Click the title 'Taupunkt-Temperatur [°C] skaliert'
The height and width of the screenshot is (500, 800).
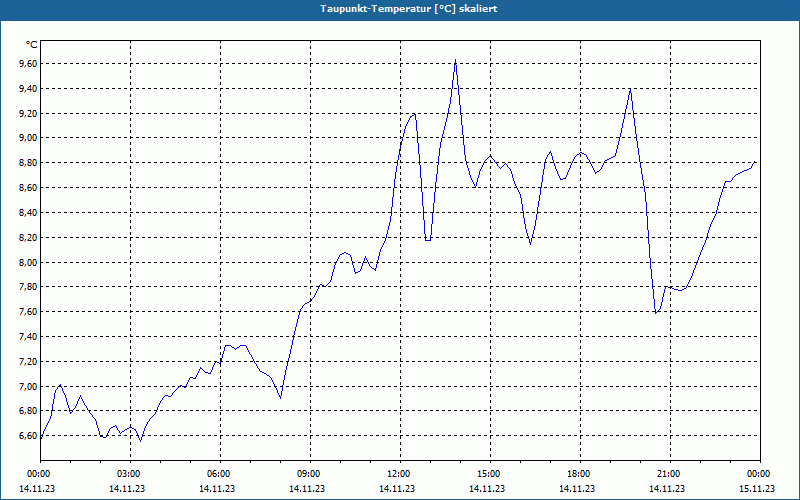point(409,9)
